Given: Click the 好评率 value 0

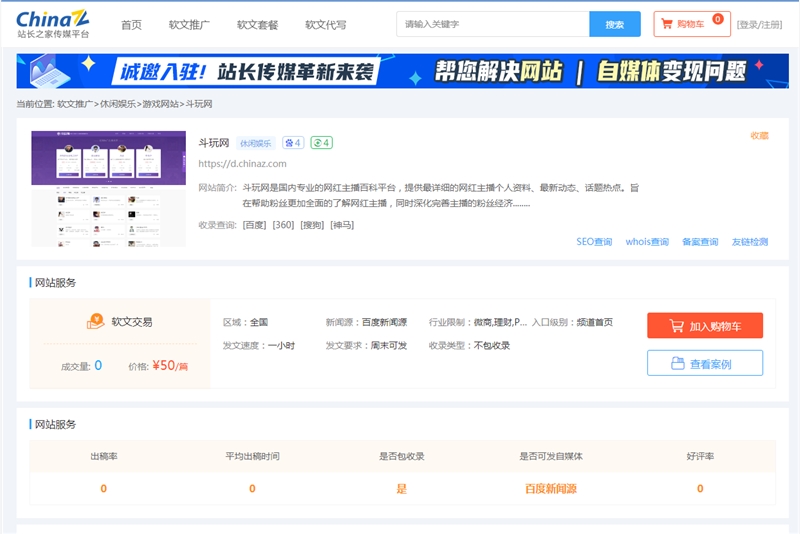Looking at the screenshot, I should click(700, 489).
